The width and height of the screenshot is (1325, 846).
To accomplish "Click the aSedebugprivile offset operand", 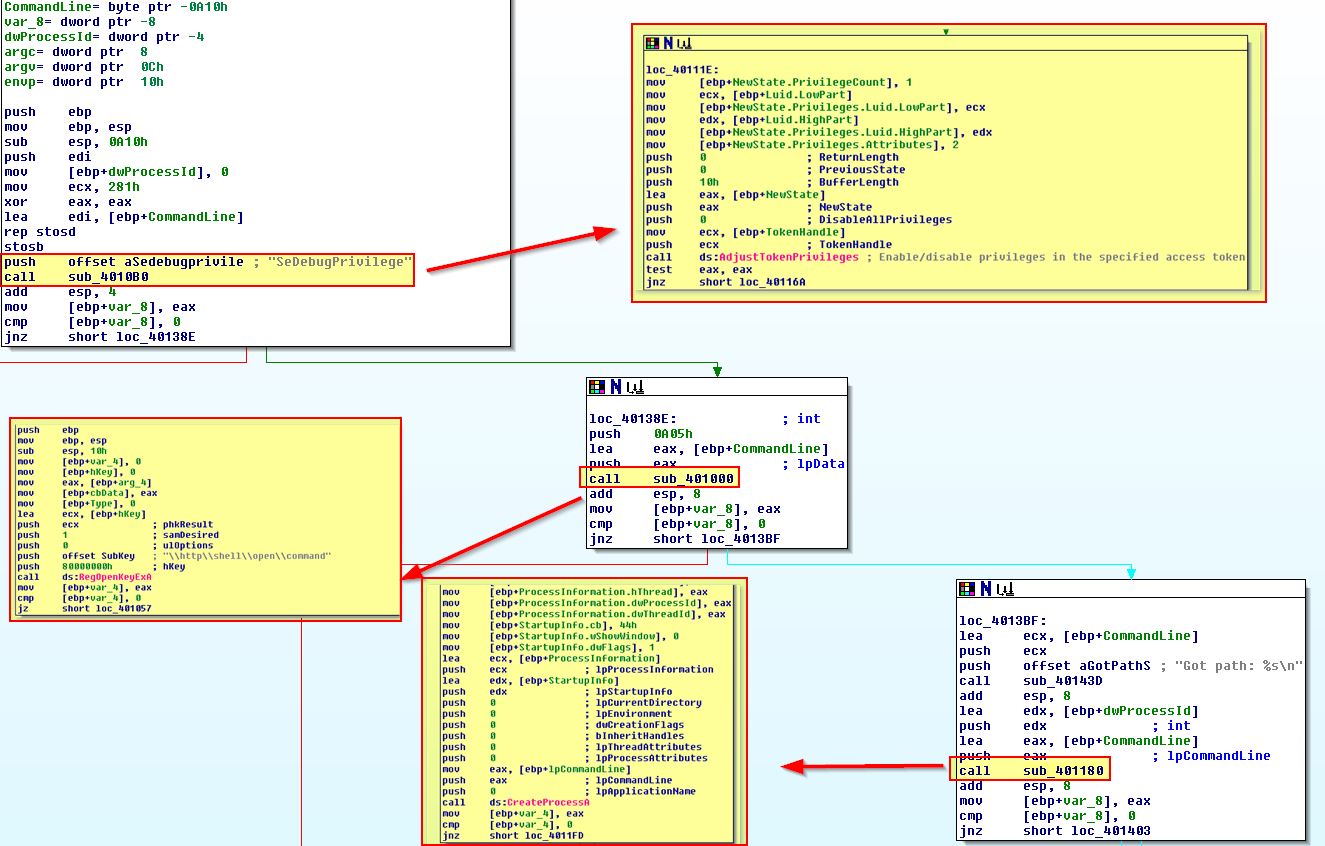I will [156, 262].
